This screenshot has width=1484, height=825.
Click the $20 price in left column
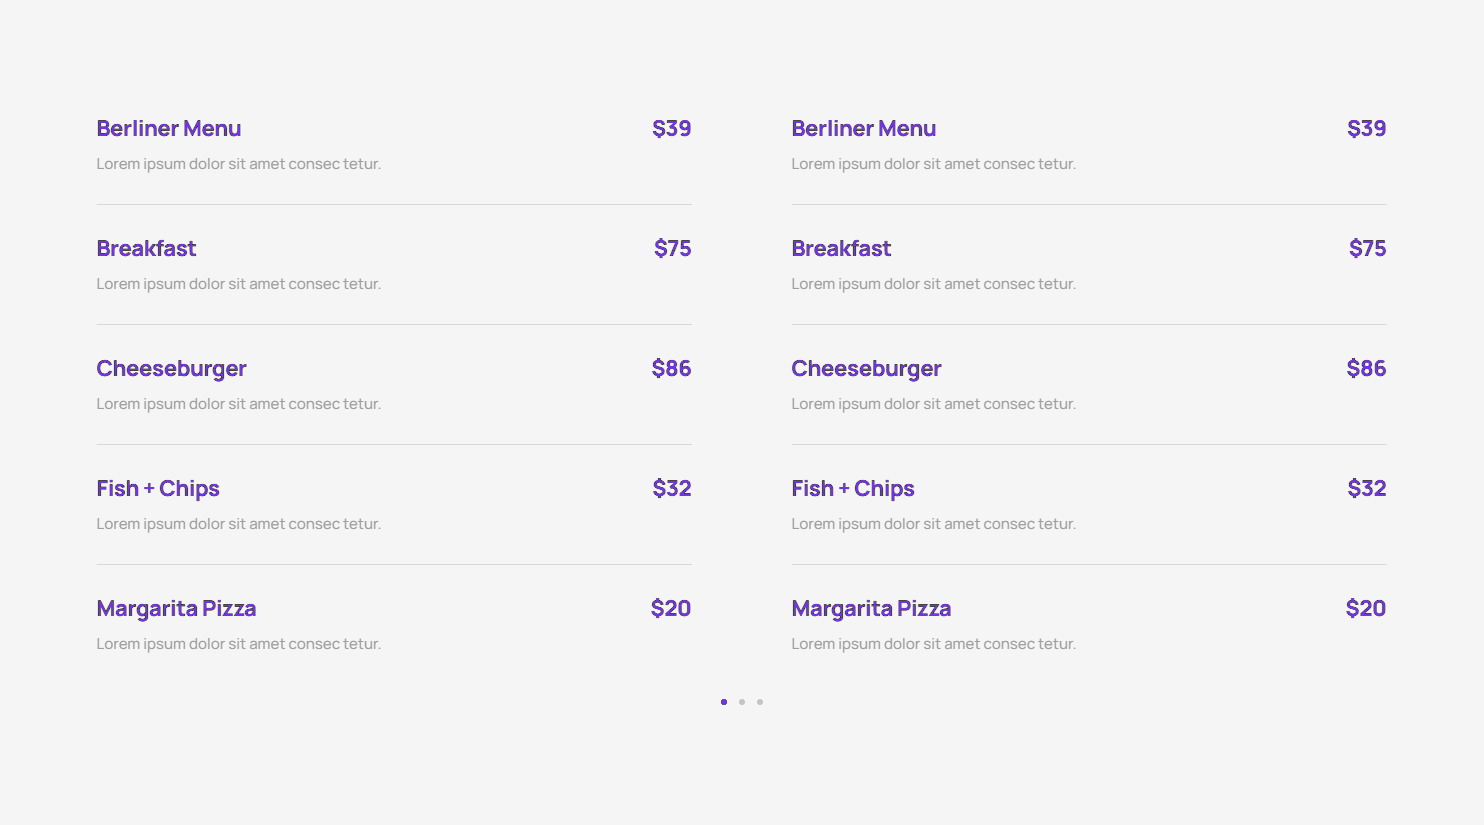point(671,609)
